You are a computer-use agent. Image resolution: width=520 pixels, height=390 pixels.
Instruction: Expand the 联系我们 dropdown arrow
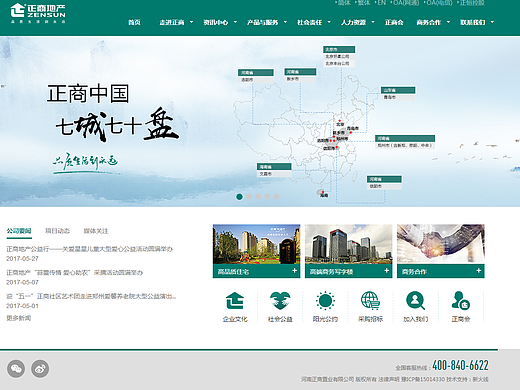[492, 22]
